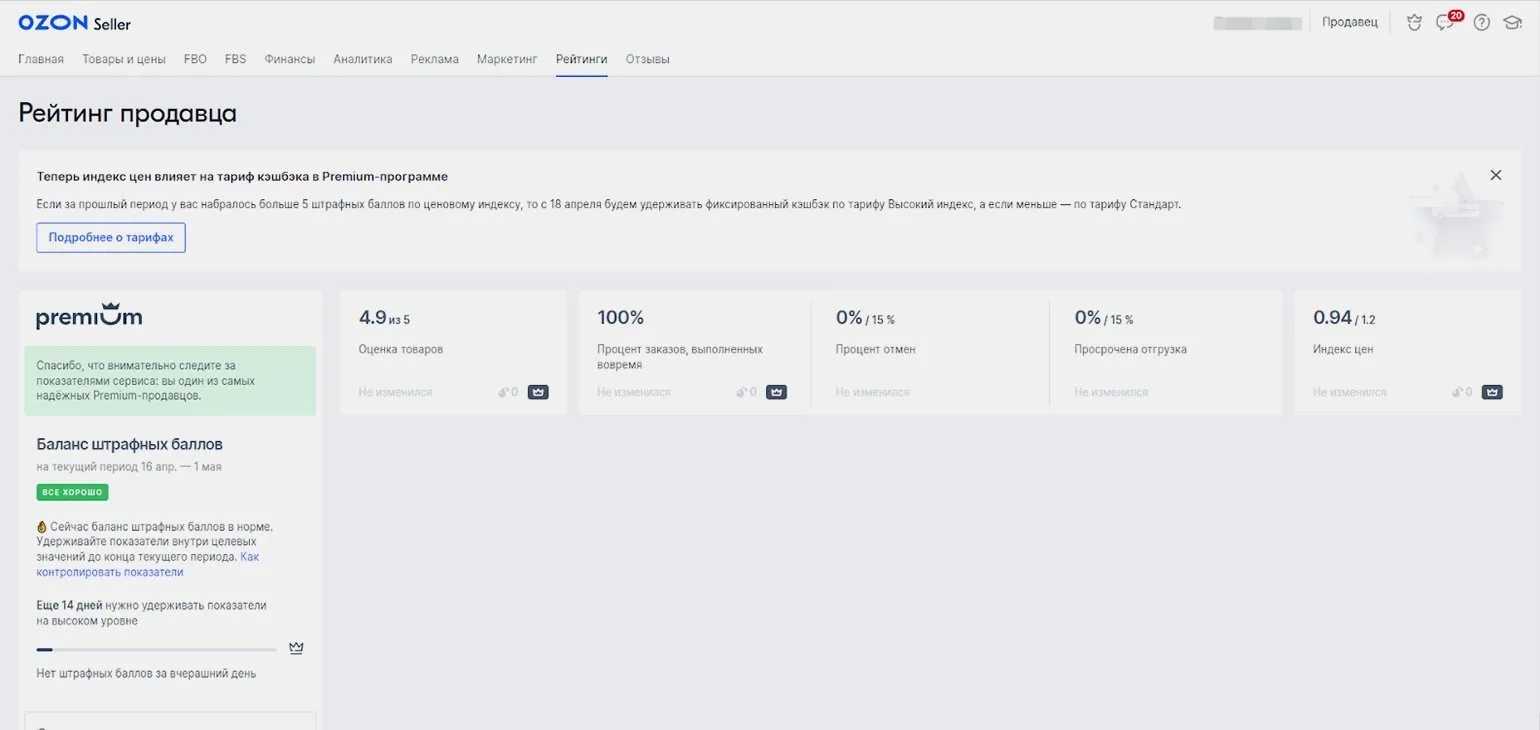Click the cat mascot icon in header
The image size is (1540, 730).
[1414, 23]
